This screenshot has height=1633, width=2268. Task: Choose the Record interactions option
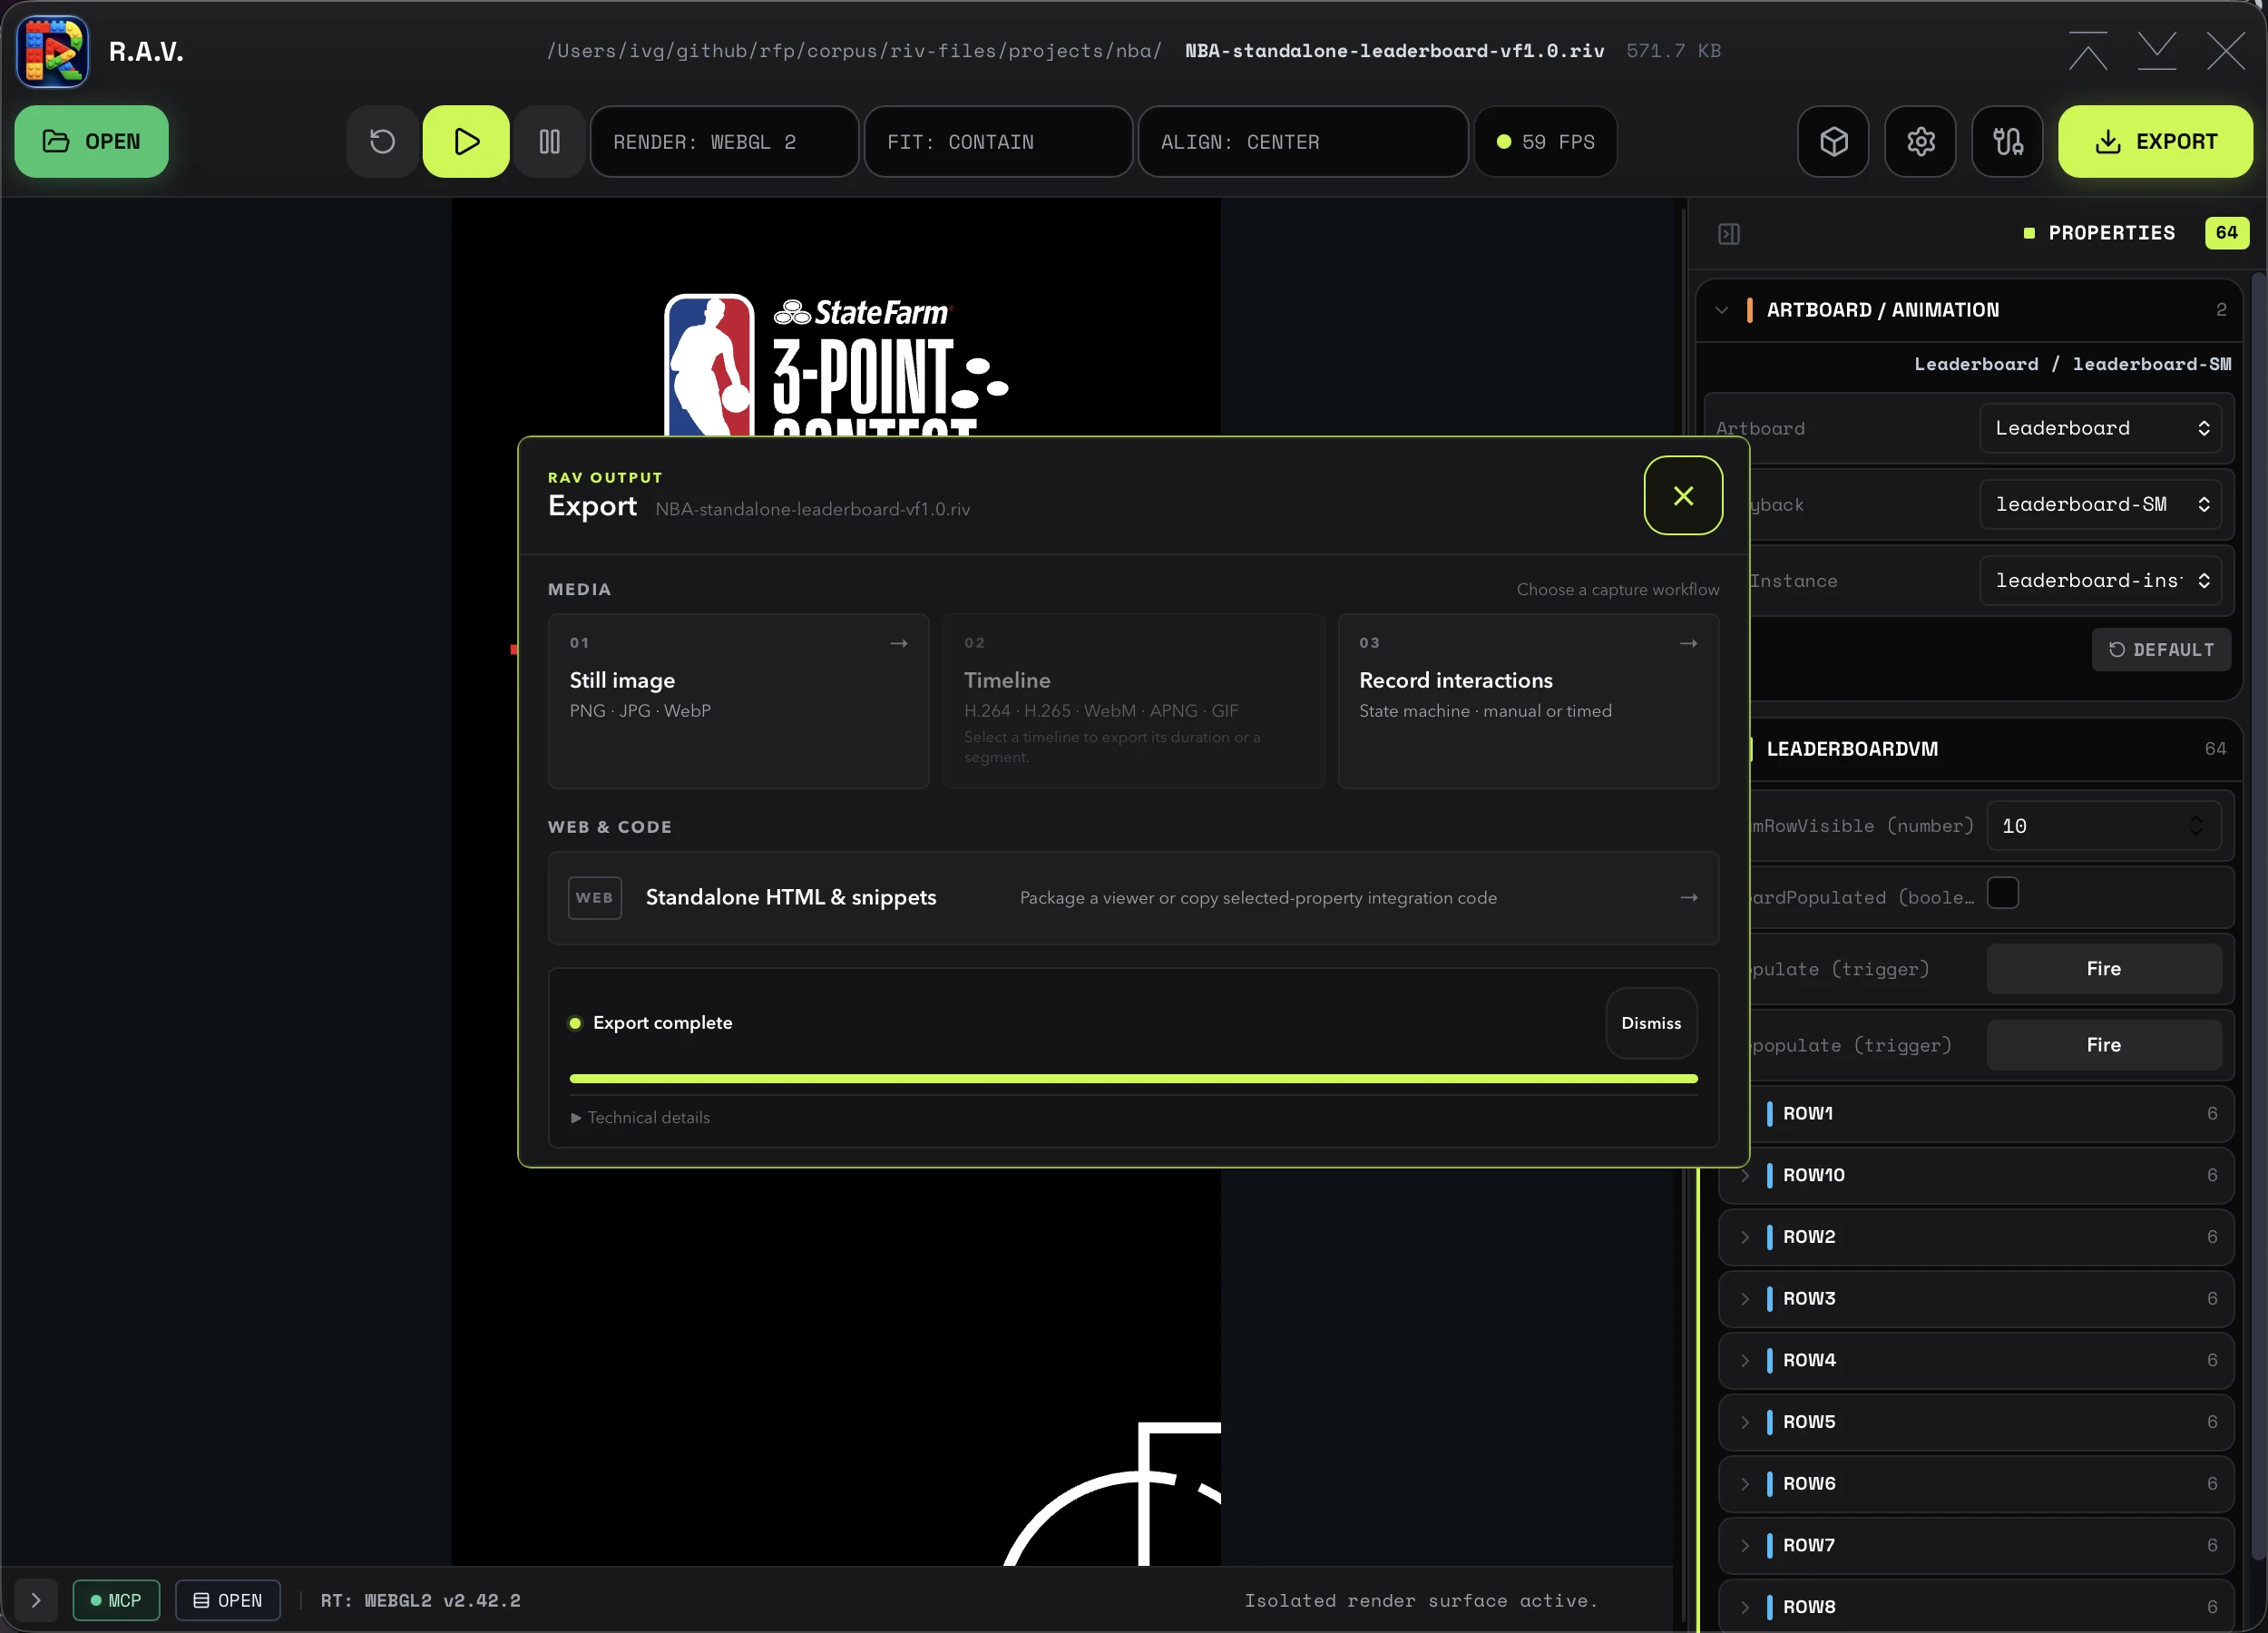(1528, 701)
